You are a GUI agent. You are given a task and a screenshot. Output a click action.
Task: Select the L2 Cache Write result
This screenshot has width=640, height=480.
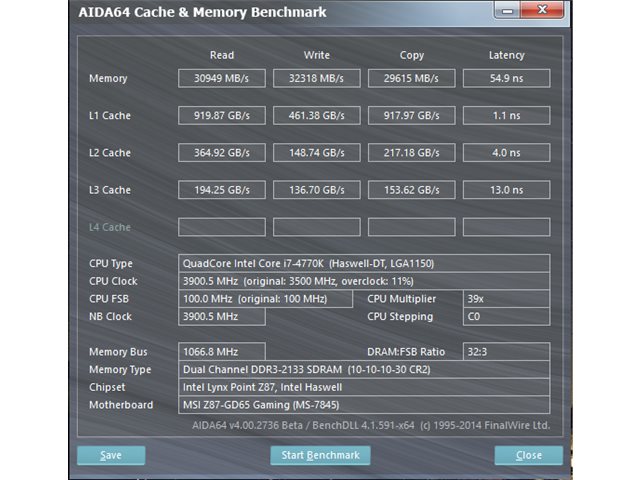317,153
